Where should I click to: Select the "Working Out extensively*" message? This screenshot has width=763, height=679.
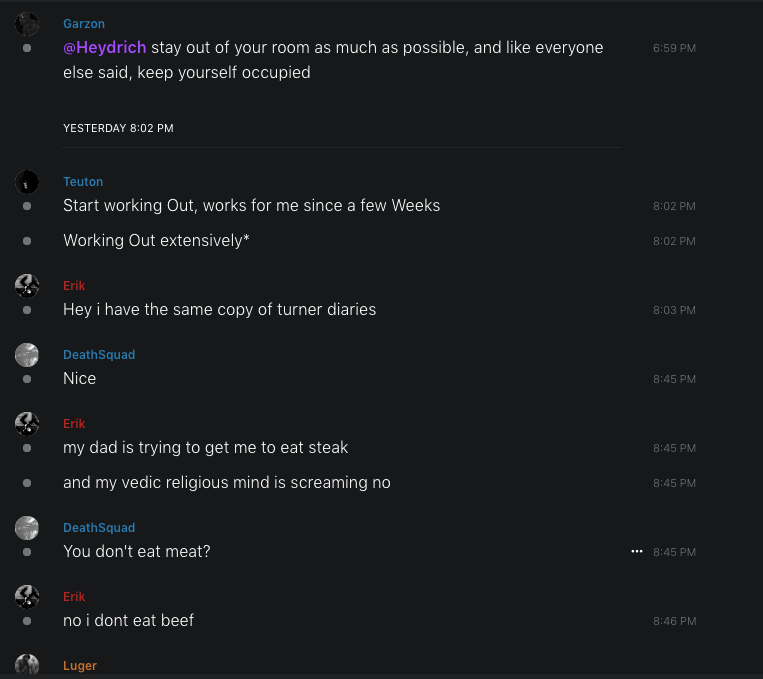coord(156,241)
